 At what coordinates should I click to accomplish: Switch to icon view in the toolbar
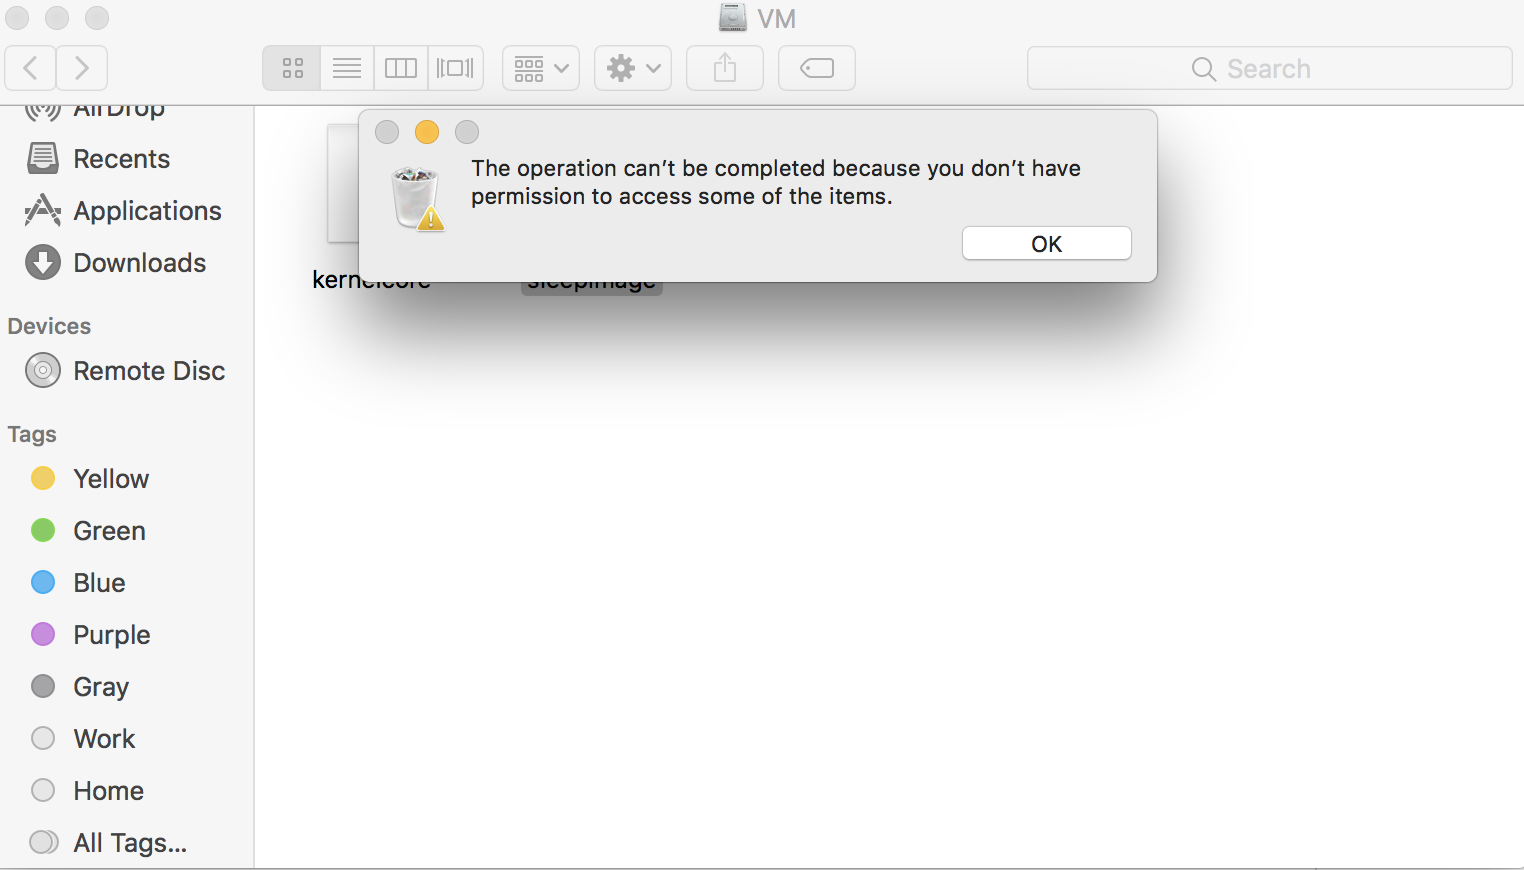click(x=291, y=68)
